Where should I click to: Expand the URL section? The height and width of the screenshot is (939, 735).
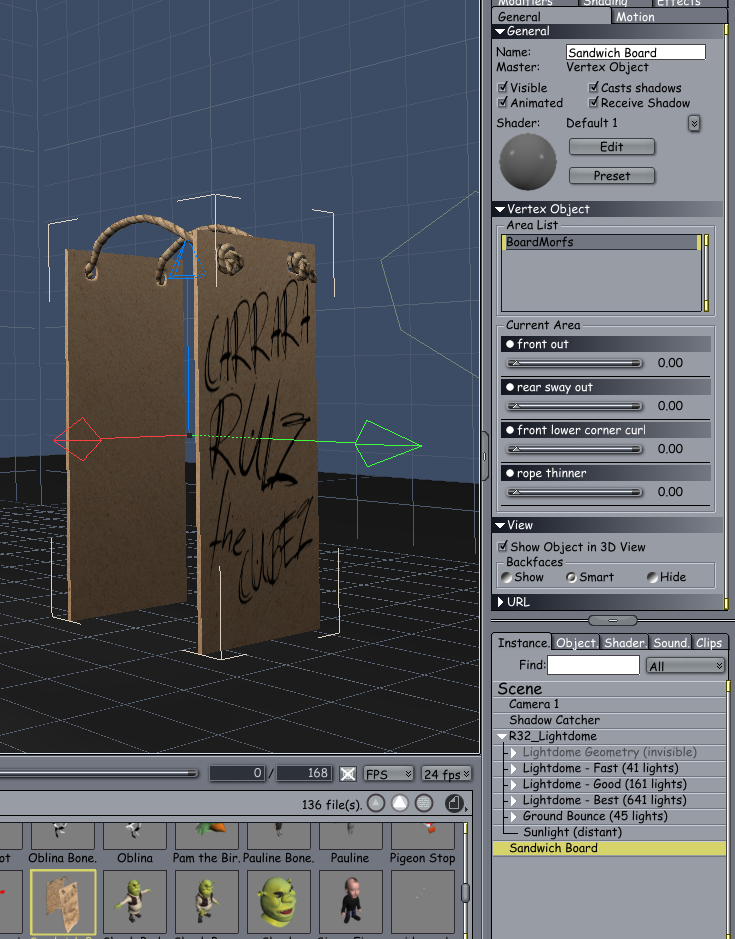(500, 602)
